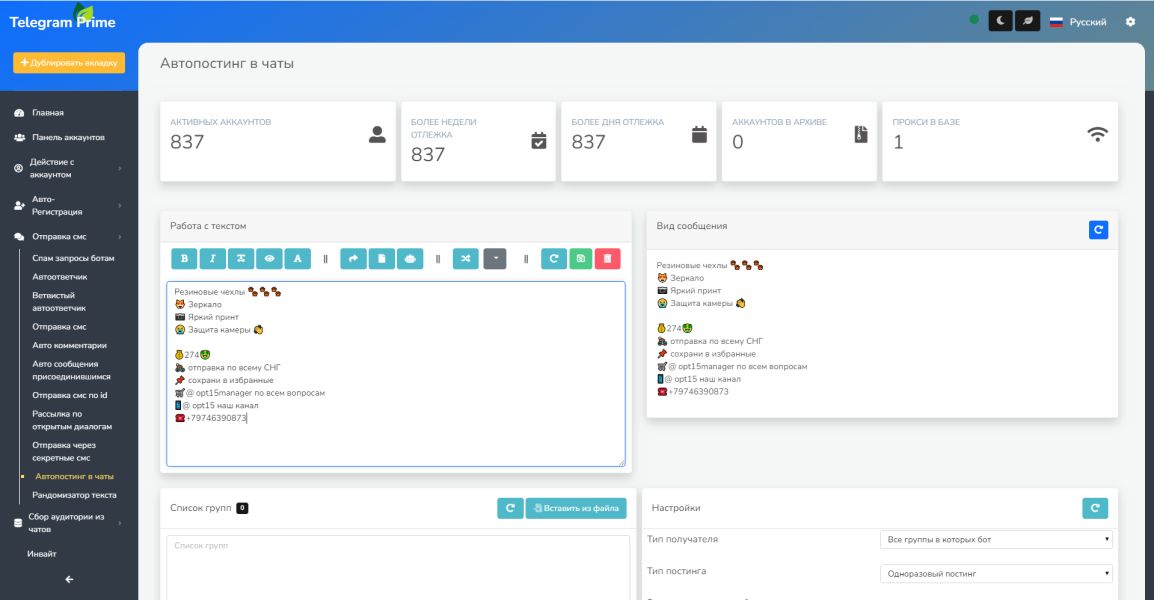The height and width of the screenshot is (600, 1154).
Task: Click the robot bot icon in toolbar
Action: (x=410, y=259)
